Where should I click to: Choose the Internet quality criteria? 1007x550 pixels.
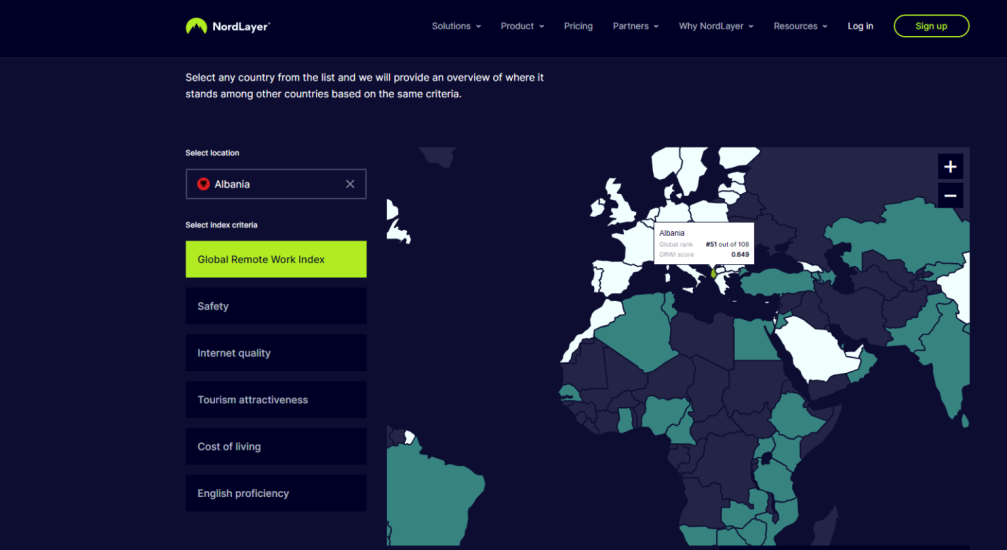(x=276, y=353)
